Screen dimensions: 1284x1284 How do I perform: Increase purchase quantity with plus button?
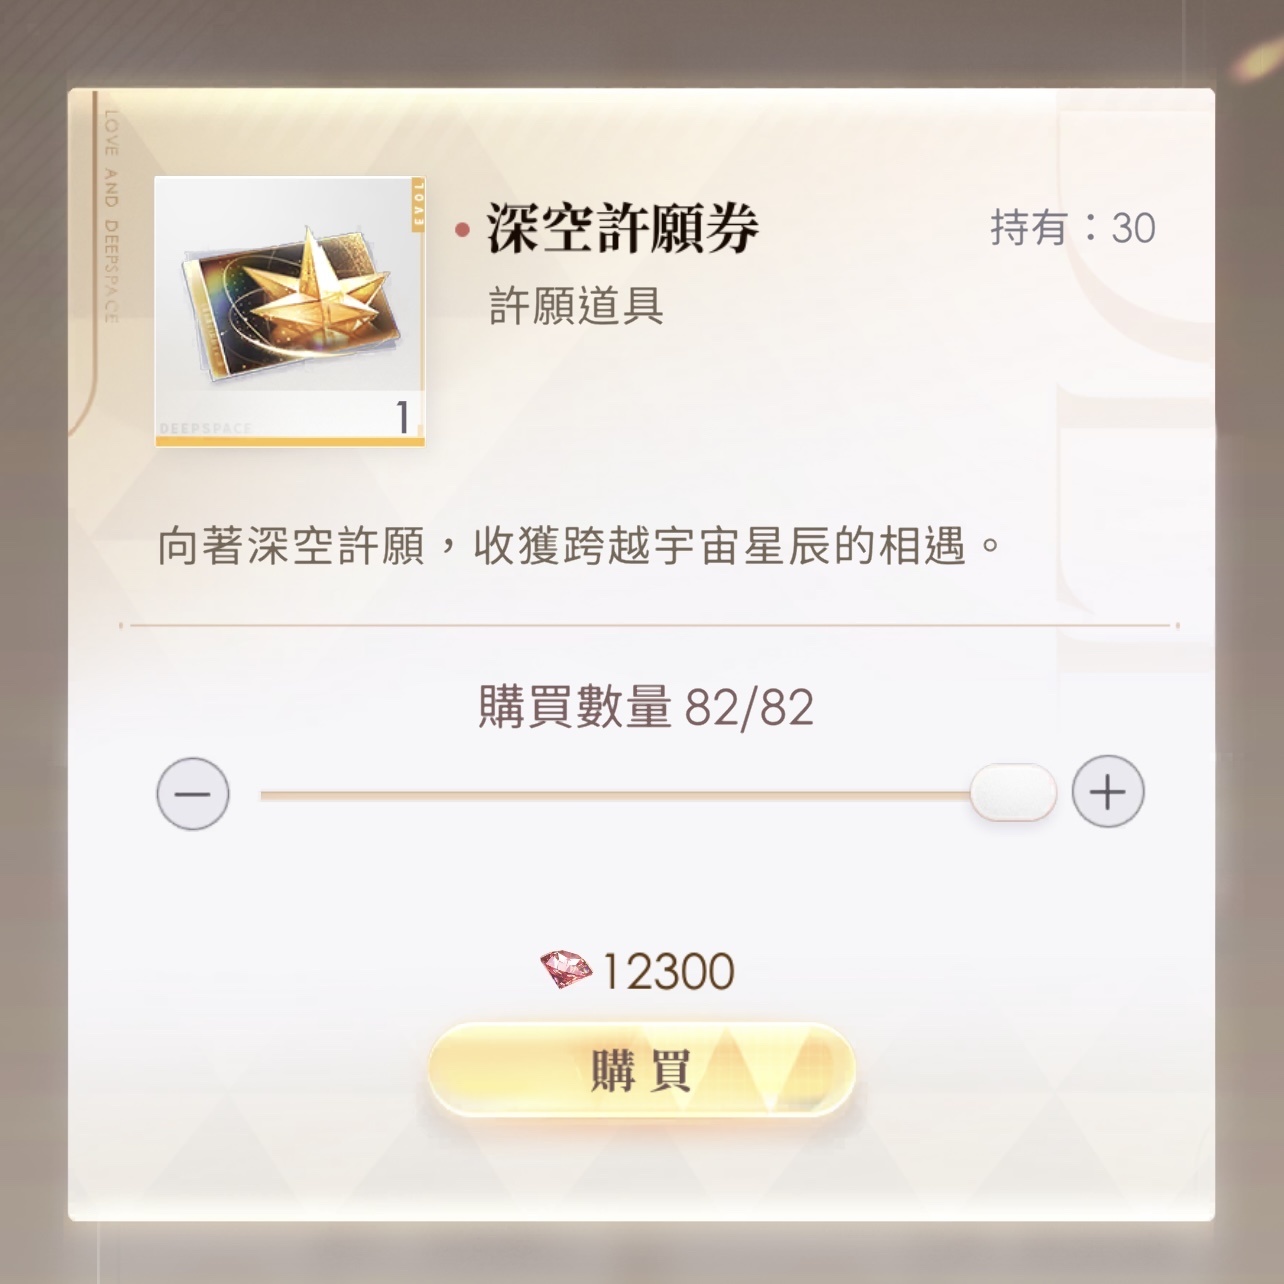(x=1108, y=792)
